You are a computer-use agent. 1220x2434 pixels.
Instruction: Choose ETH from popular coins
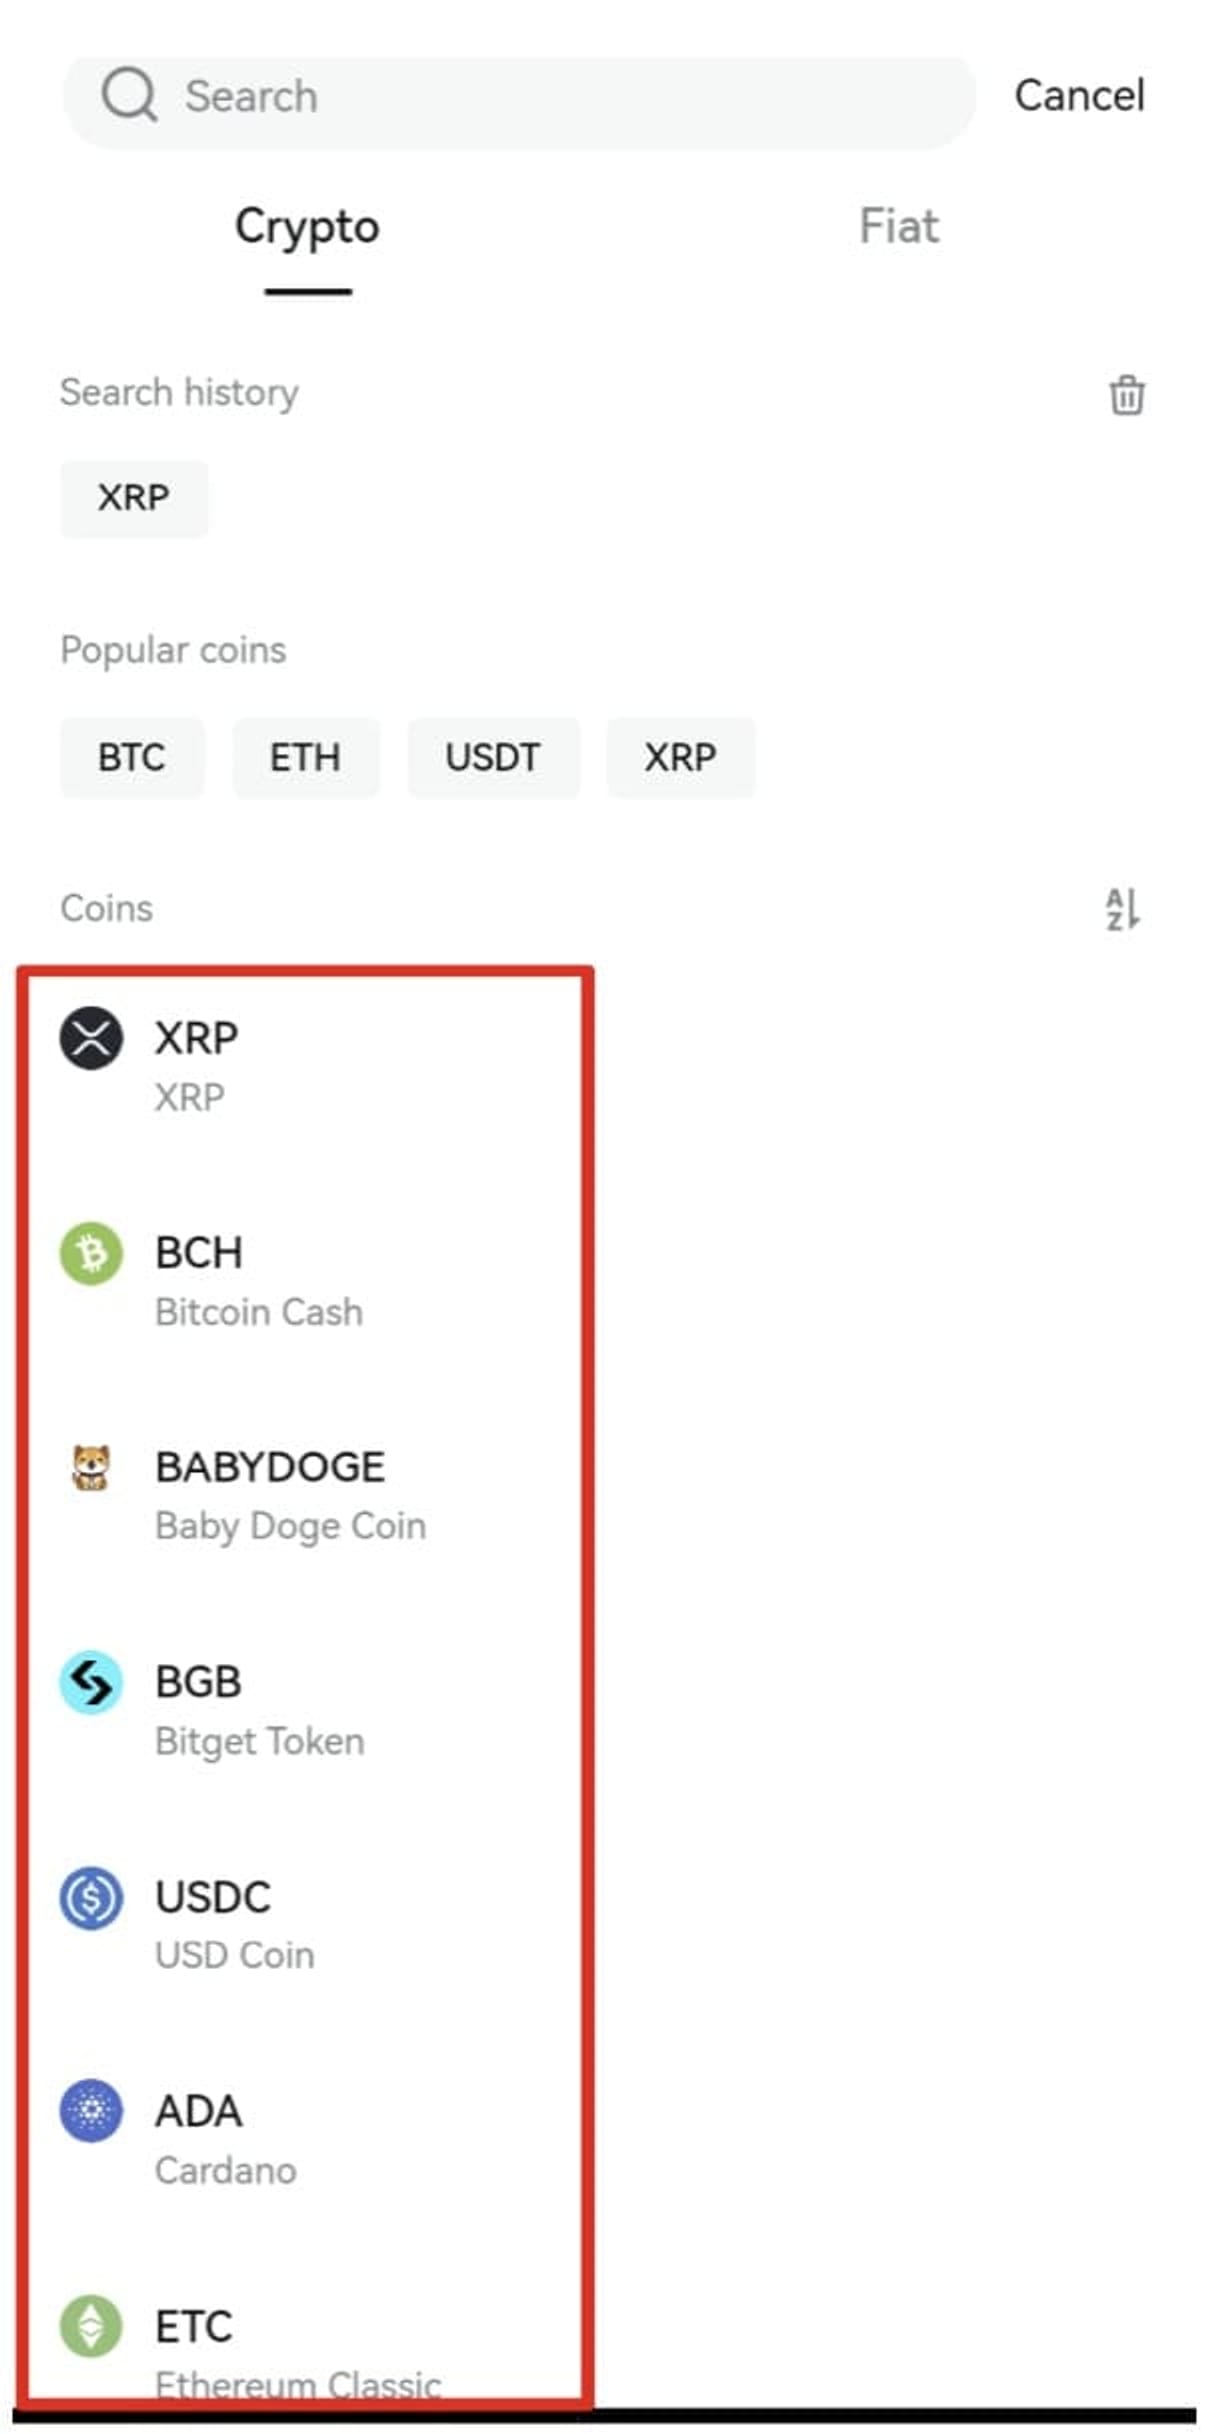pyautogui.click(x=306, y=758)
